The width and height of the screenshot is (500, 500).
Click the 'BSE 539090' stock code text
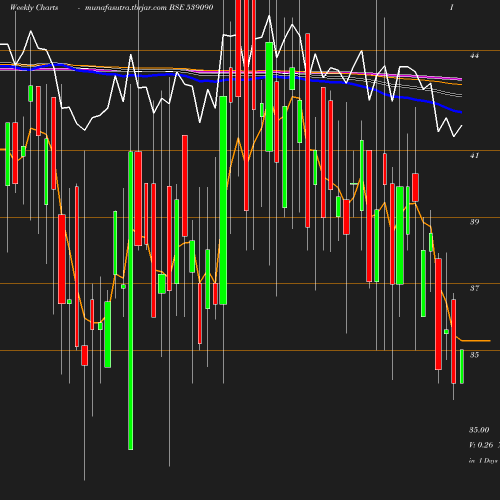(191, 7)
